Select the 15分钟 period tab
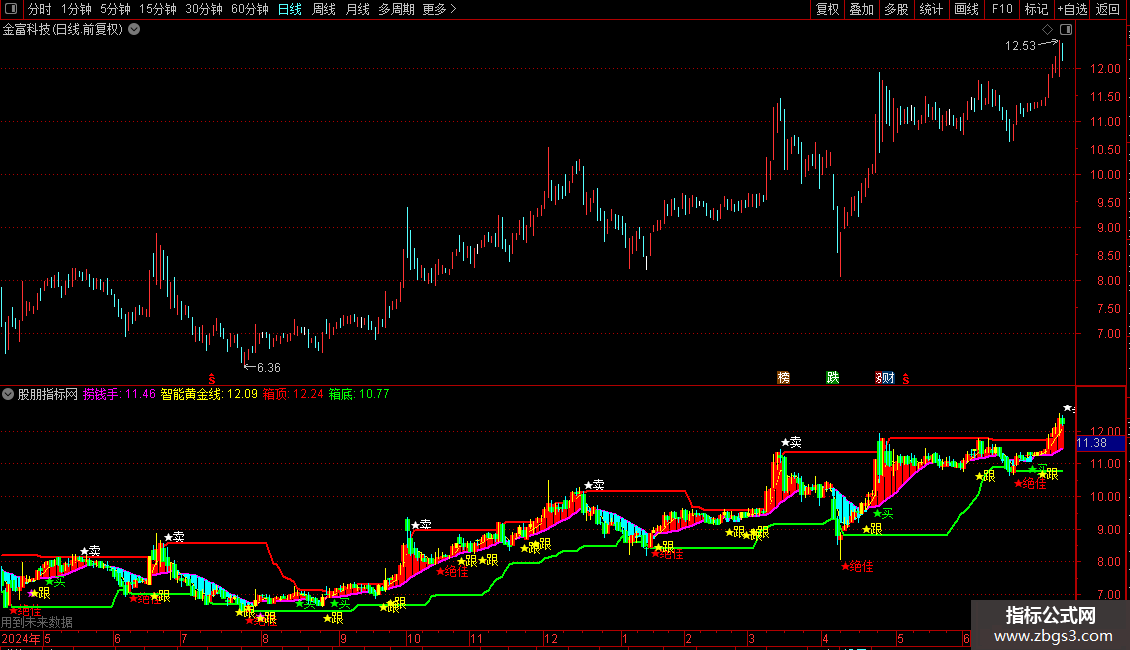 point(158,9)
